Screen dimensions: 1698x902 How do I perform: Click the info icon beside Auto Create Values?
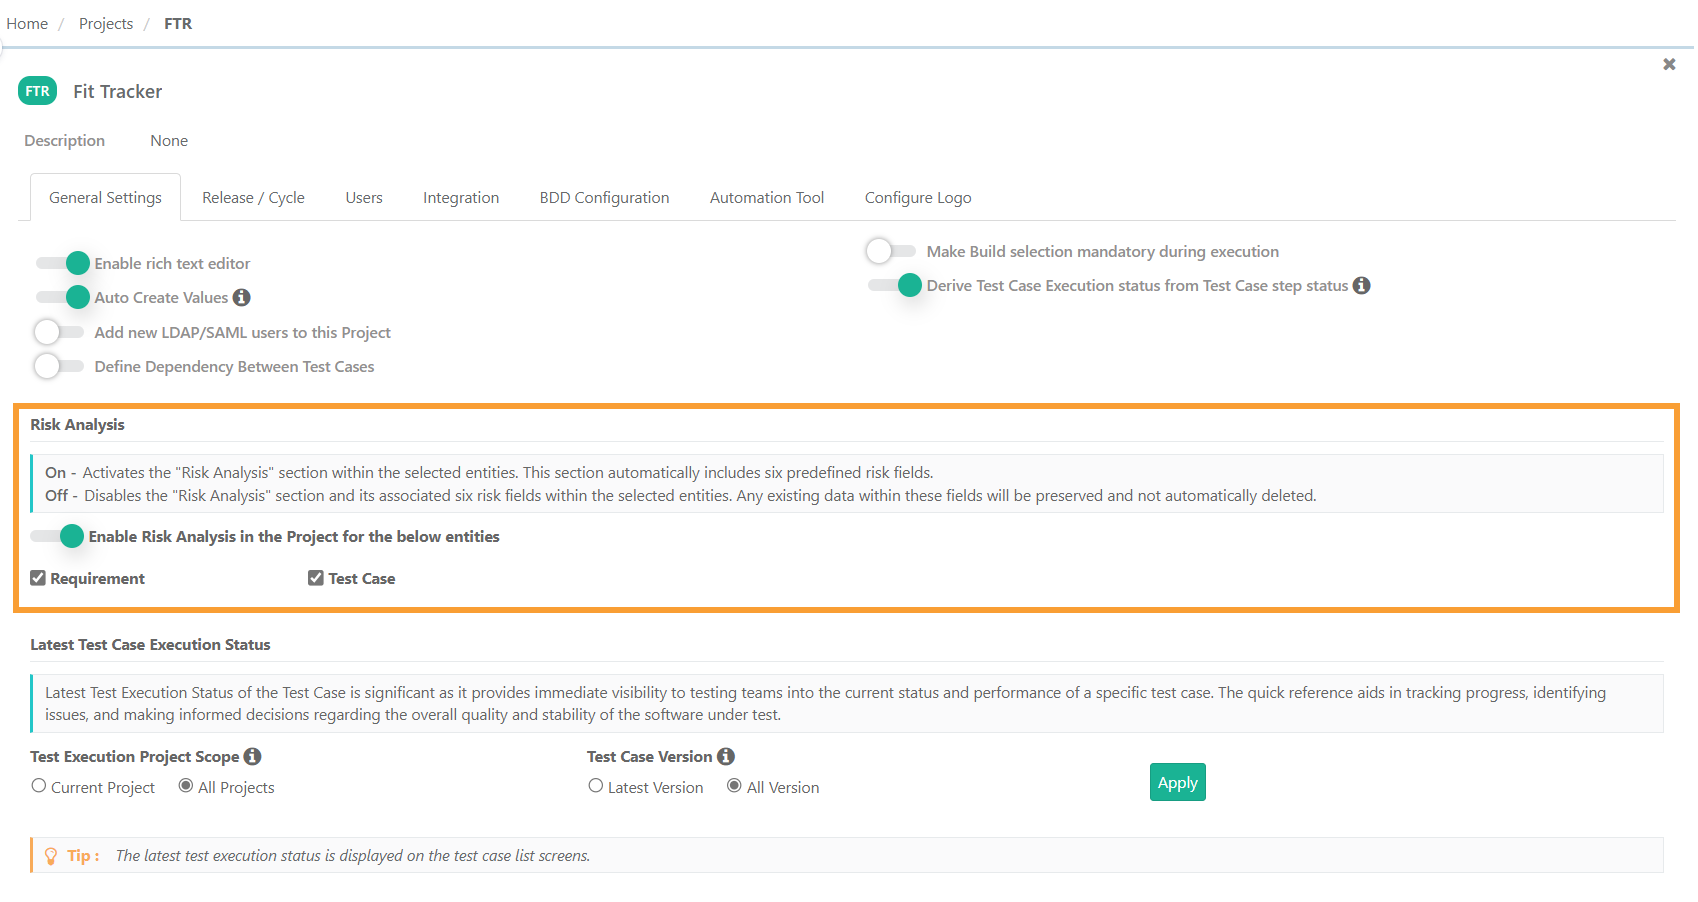coord(243,297)
